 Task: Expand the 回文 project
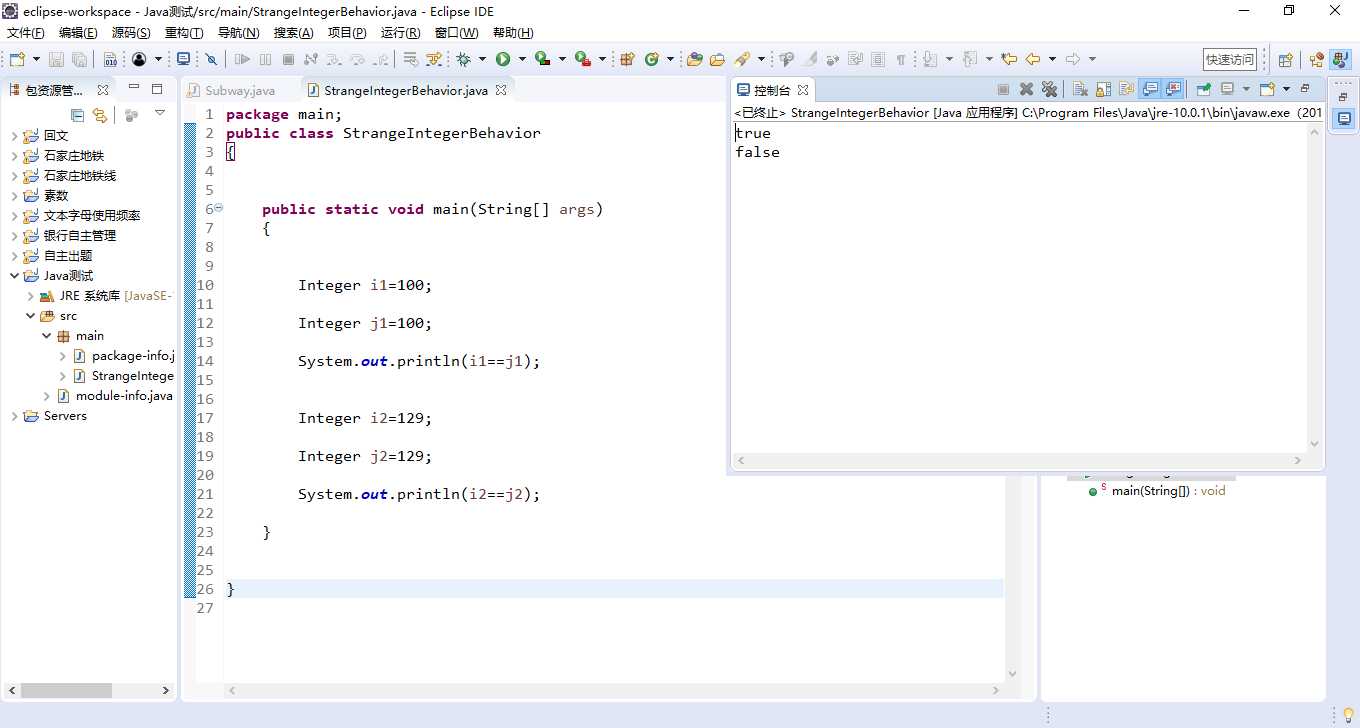tap(14, 136)
